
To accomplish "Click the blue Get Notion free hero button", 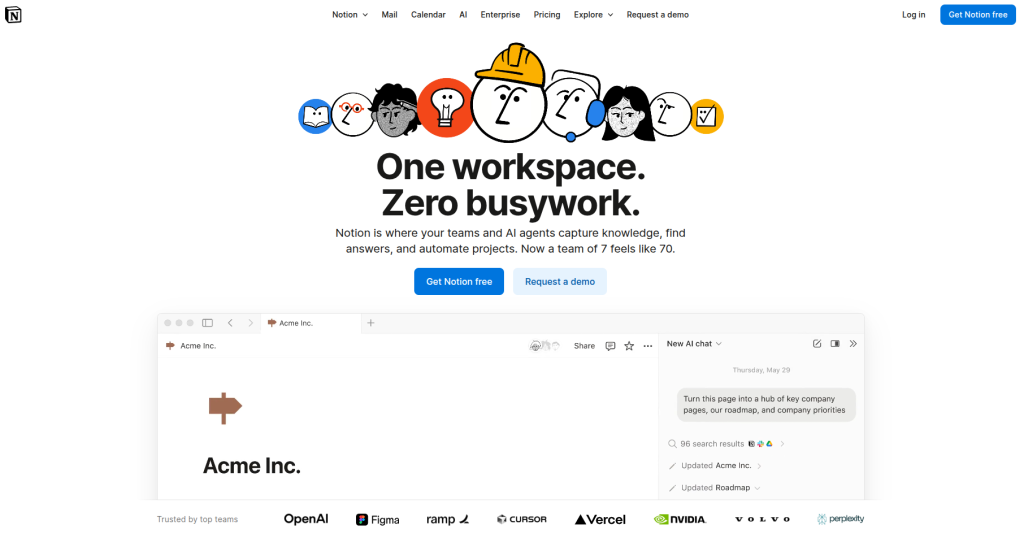I will coord(459,281).
